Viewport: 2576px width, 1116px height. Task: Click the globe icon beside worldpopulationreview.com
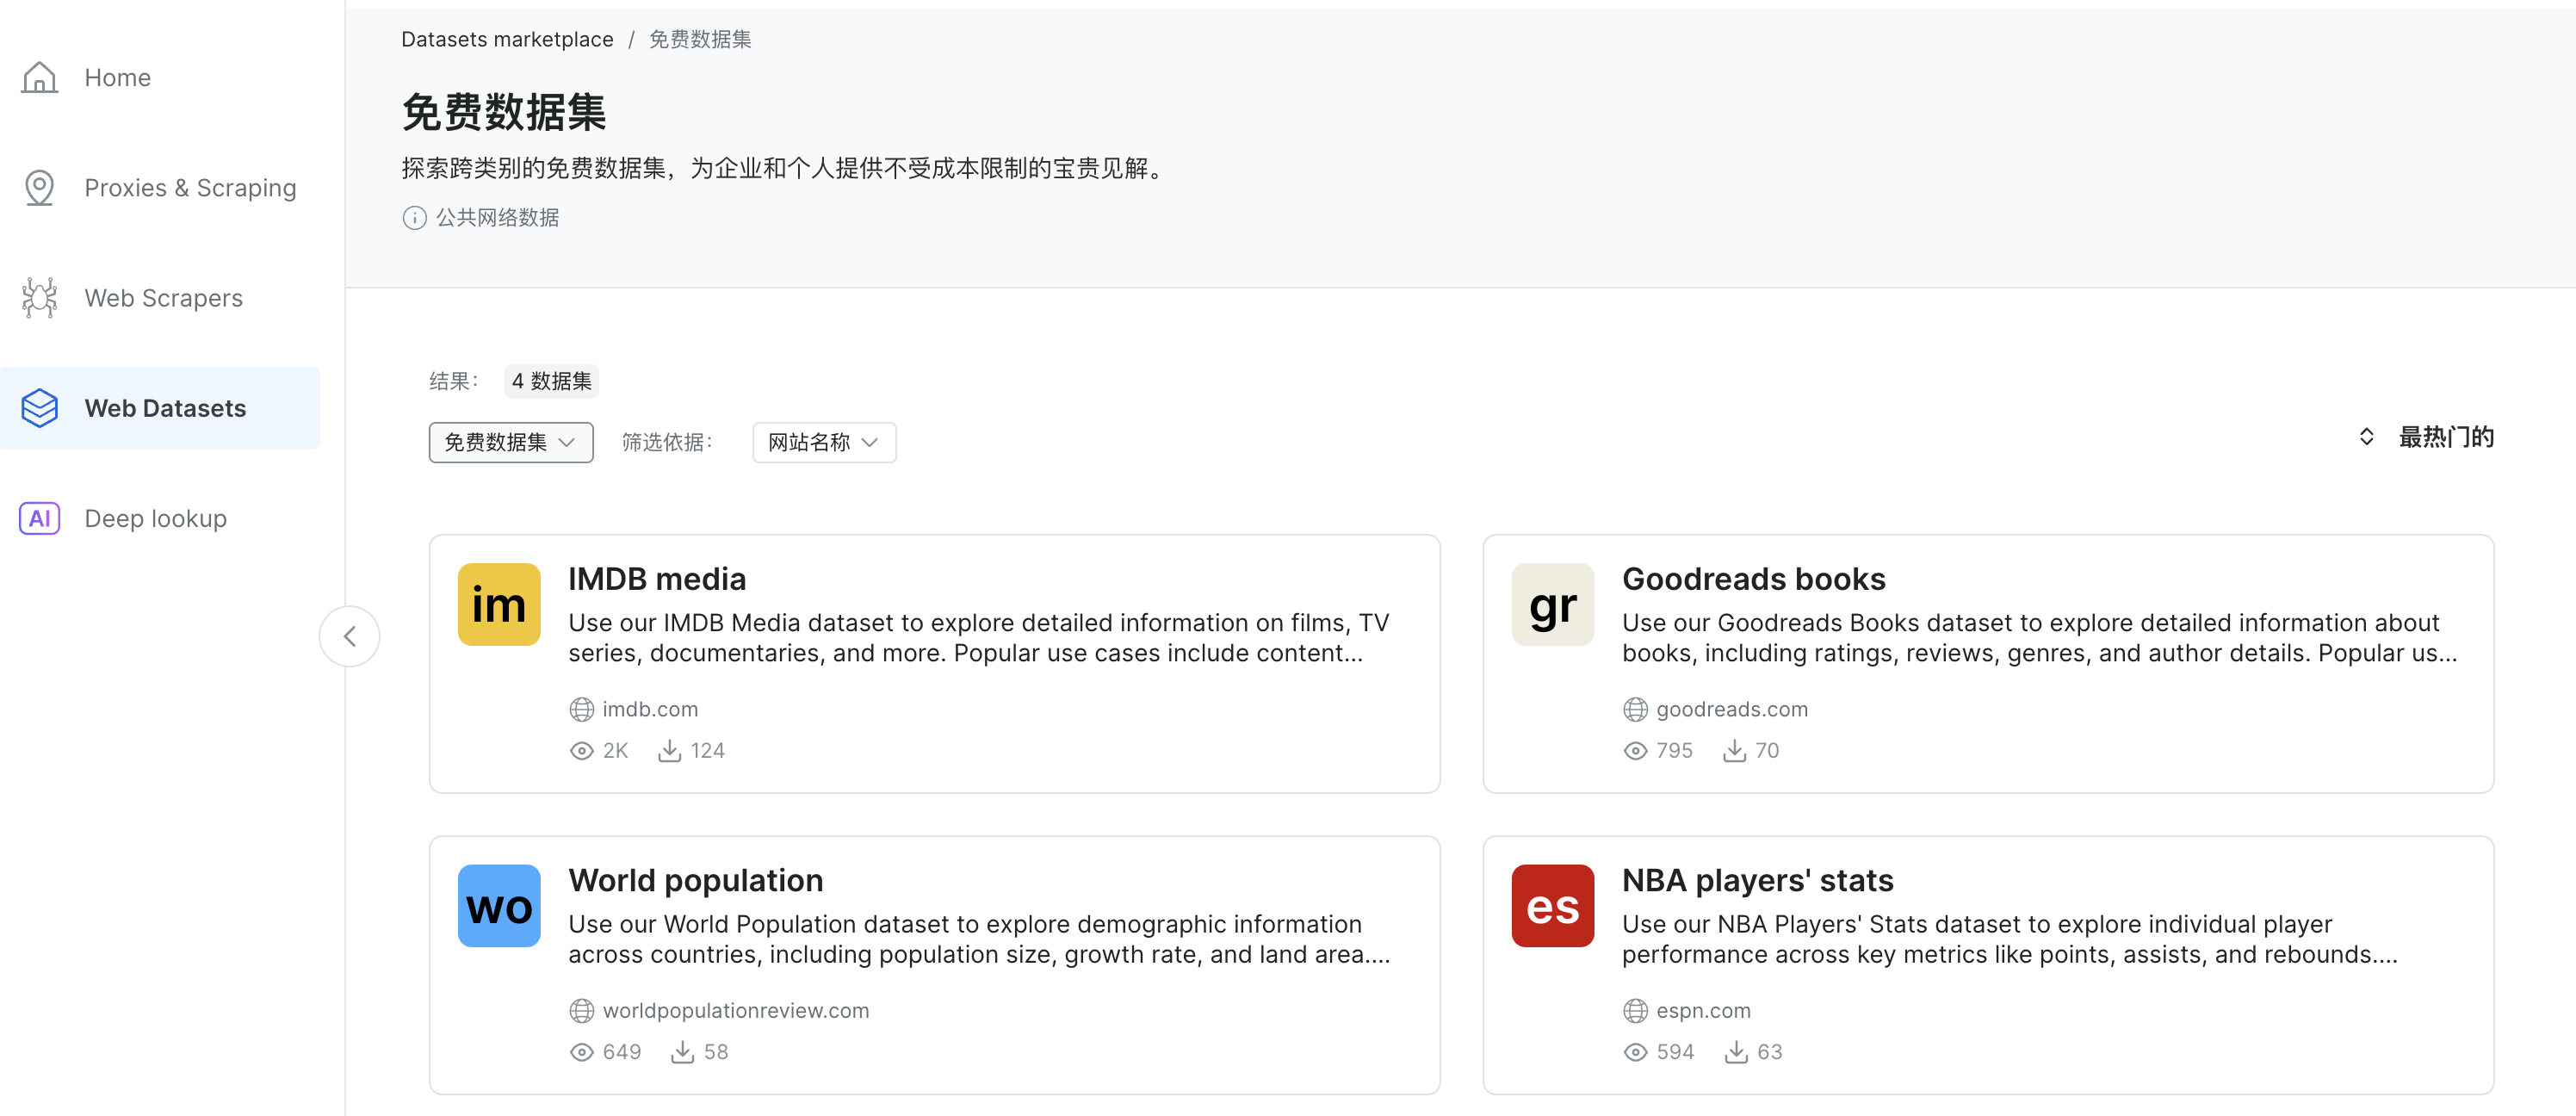pyautogui.click(x=582, y=1011)
